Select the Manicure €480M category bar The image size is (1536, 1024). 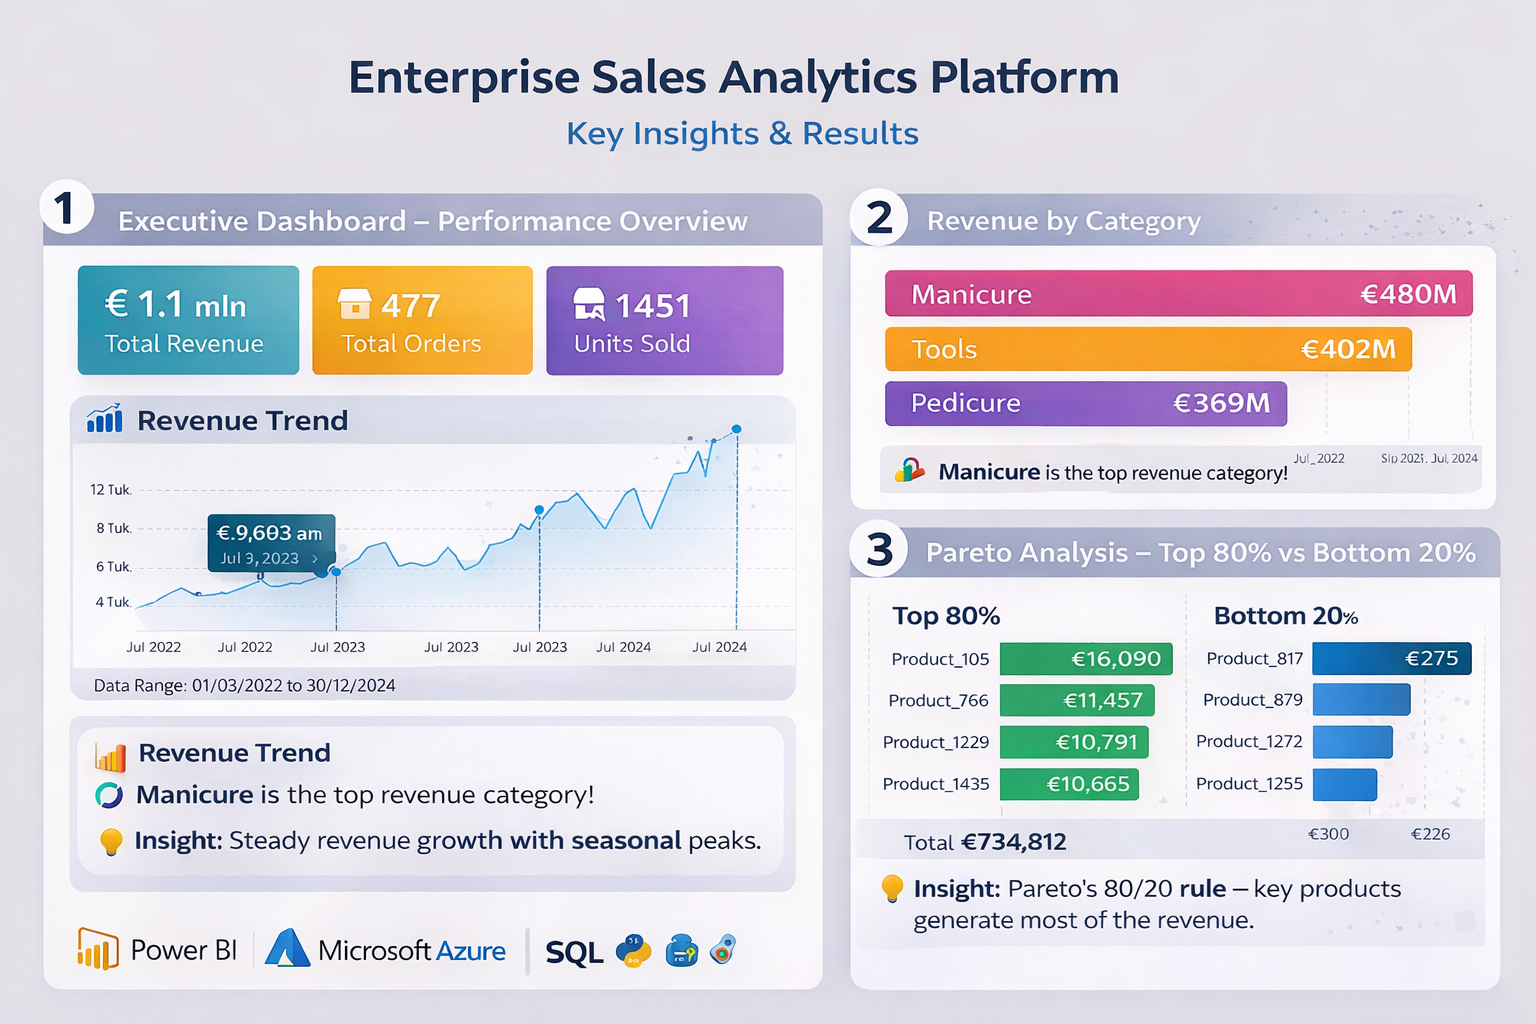pyautogui.click(x=1178, y=294)
